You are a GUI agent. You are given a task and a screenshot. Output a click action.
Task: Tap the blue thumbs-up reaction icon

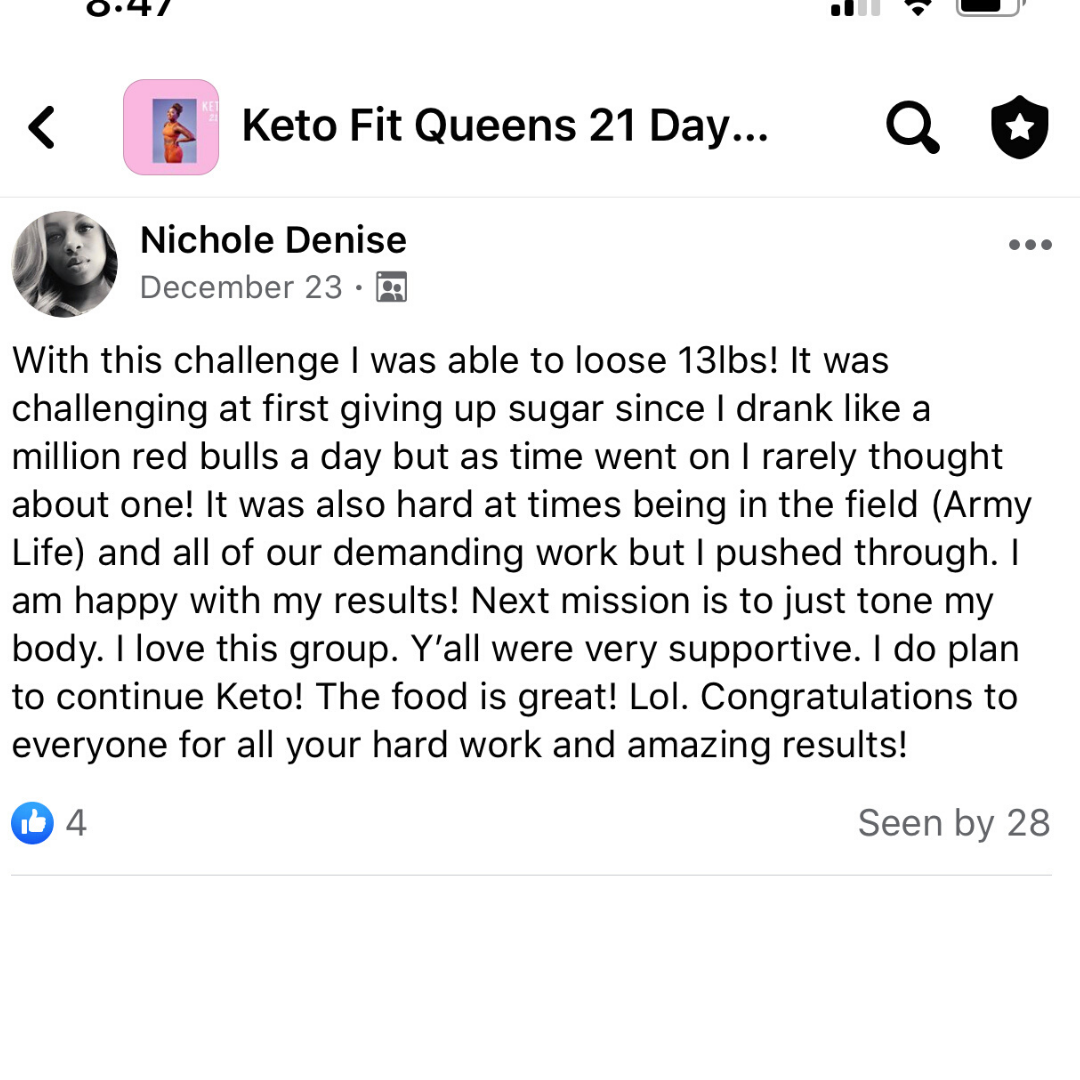tap(32, 822)
